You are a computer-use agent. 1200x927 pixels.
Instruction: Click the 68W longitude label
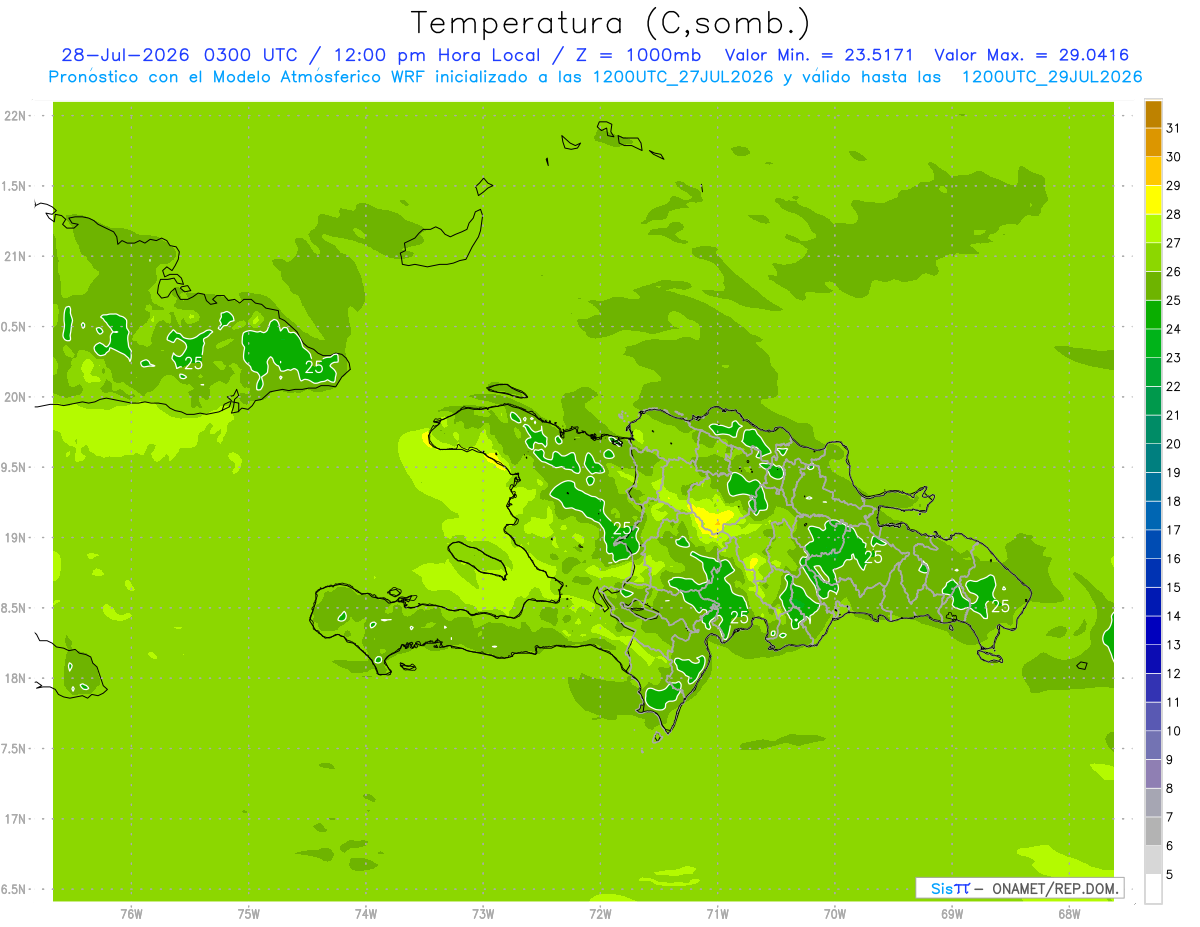point(1068,914)
